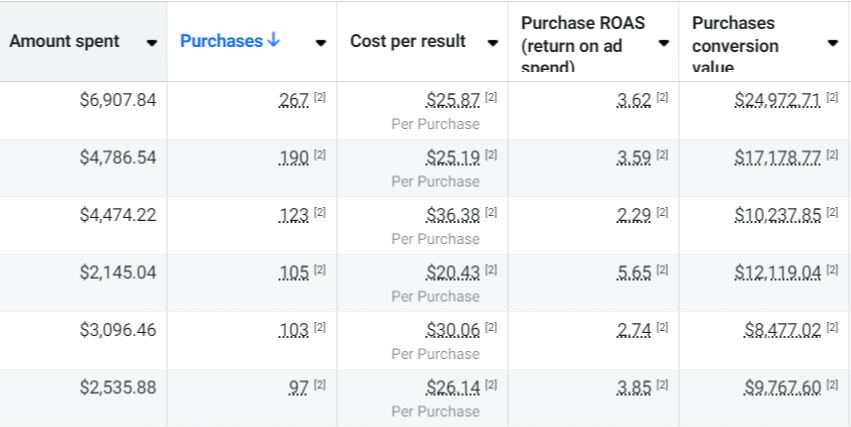Click the 267 purchases value
Viewport: 851px width, 427px height.
pos(294,100)
